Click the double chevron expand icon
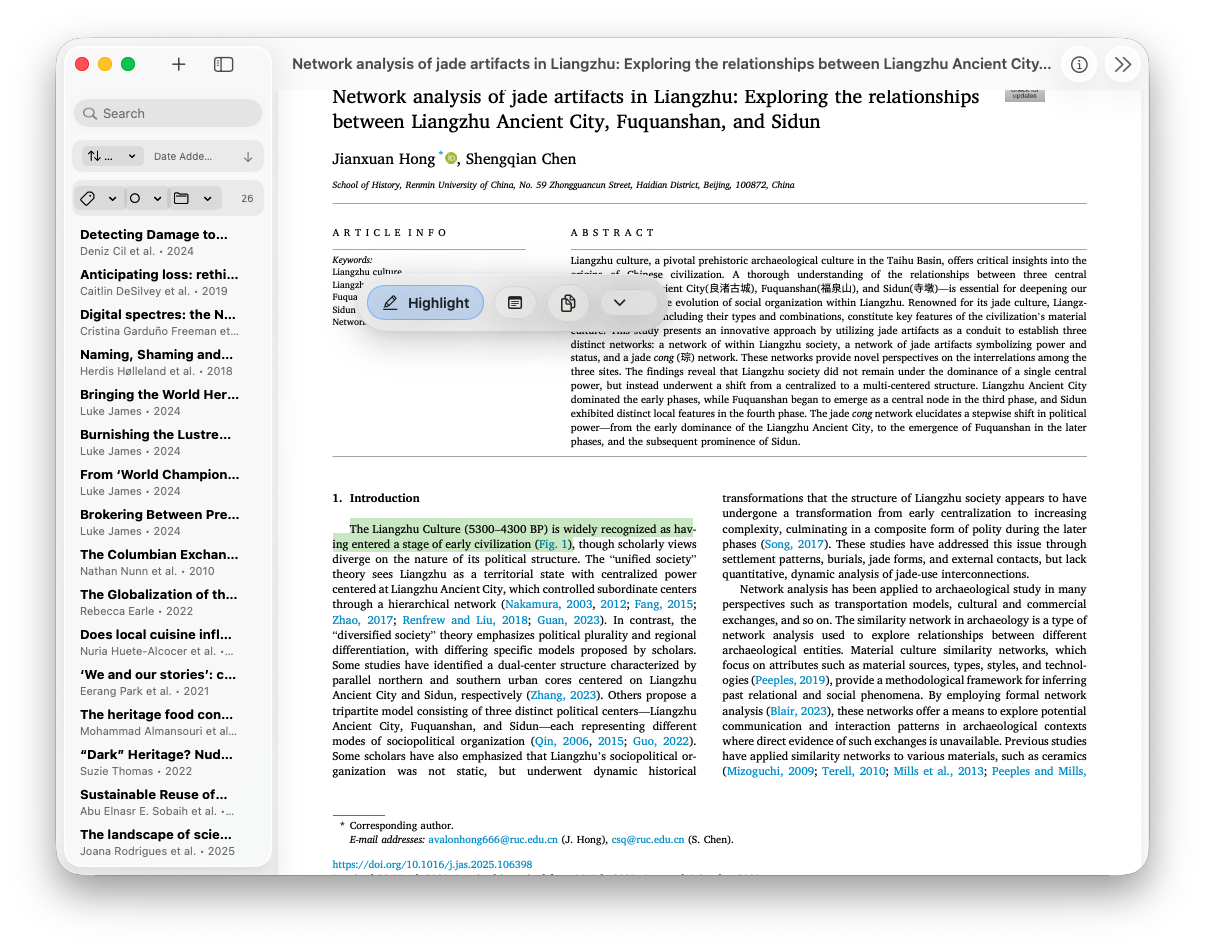 pyautogui.click(x=1123, y=64)
